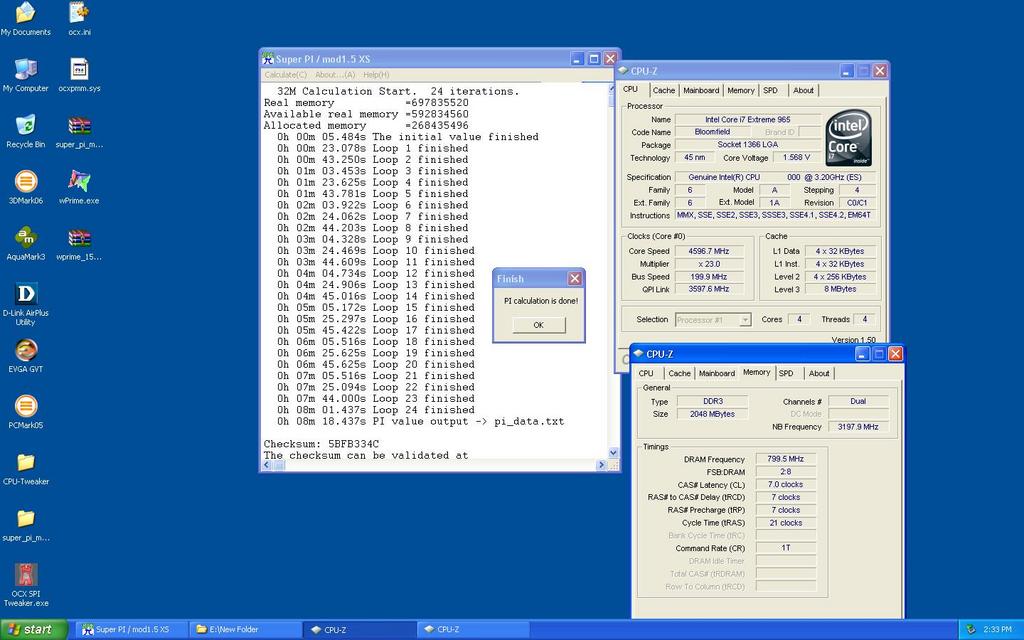Select the Cache tab in Memory CPU-Z window
This screenshot has width=1024, height=640.
[x=679, y=374]
